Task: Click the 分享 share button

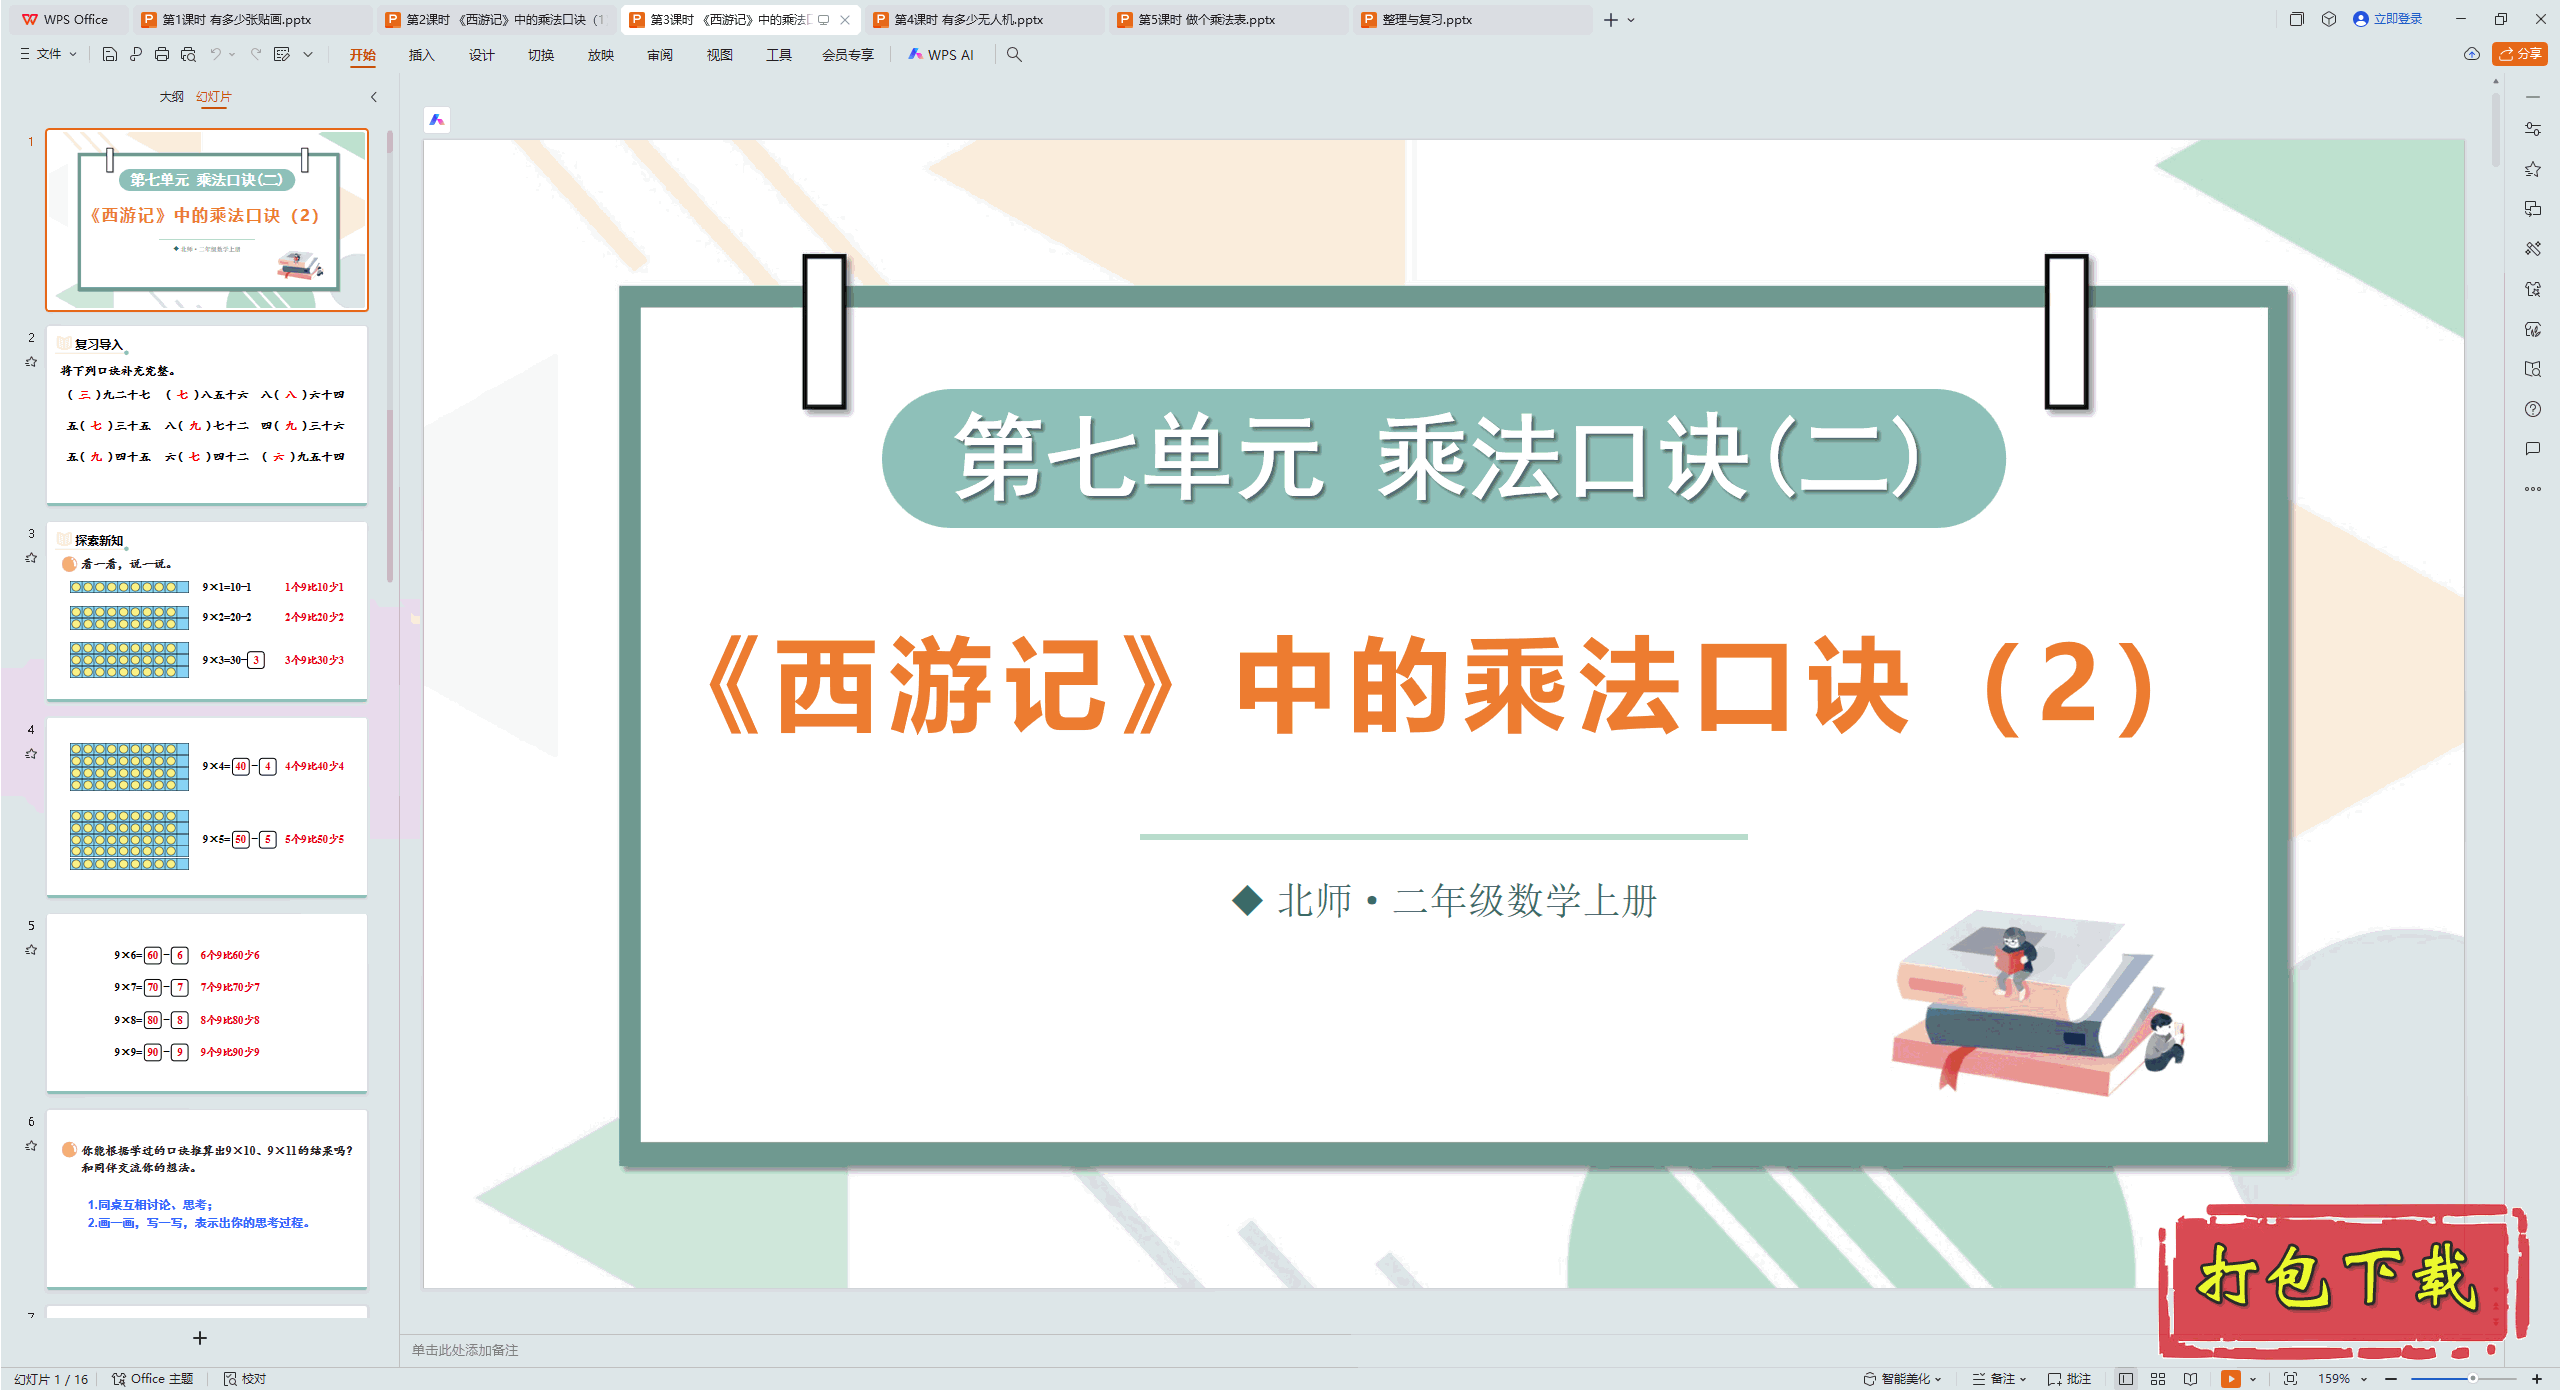Action: [2520, 54]
